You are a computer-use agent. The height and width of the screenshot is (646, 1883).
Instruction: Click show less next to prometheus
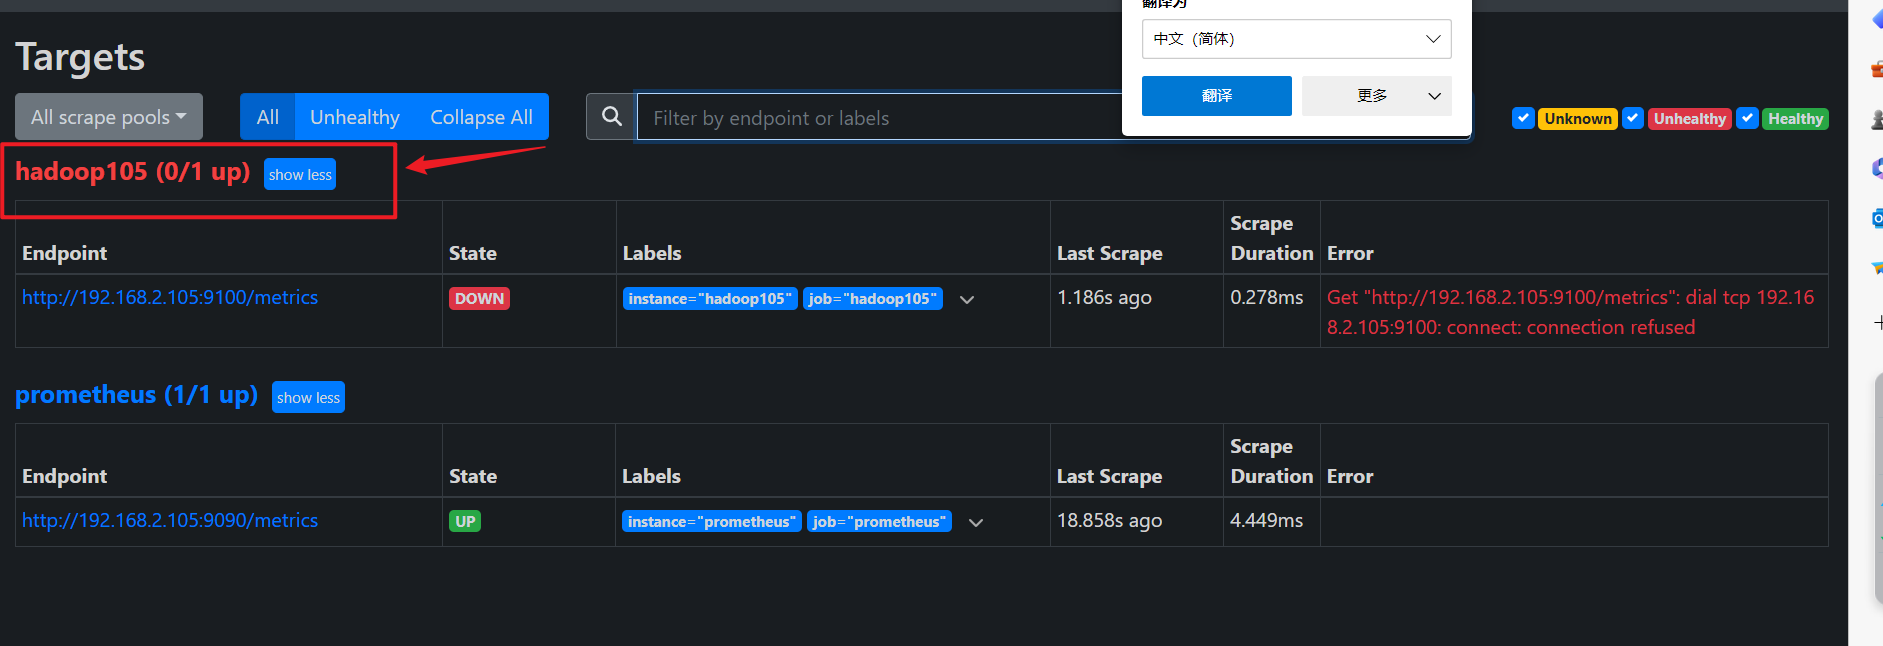[308, 397]
